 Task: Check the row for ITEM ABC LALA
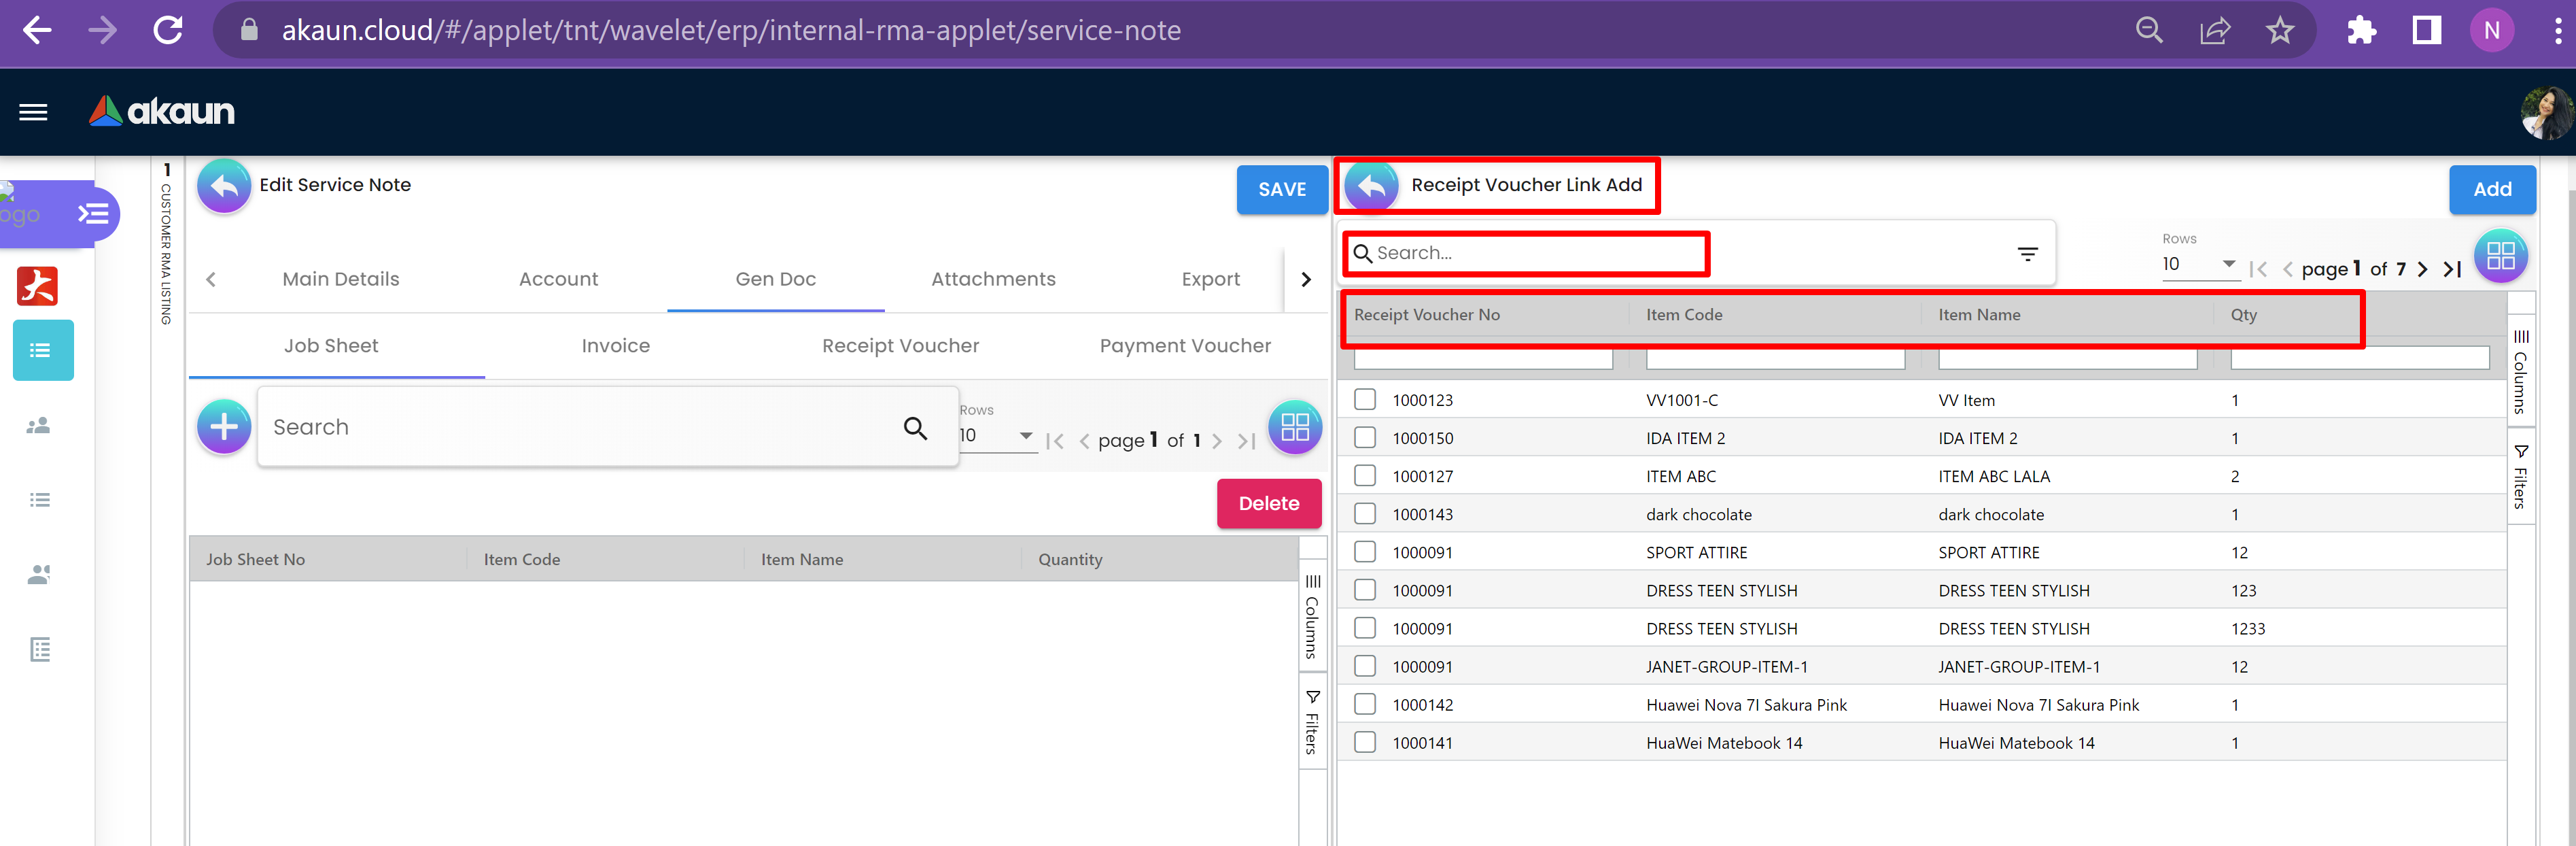(x=1364, y=475)
